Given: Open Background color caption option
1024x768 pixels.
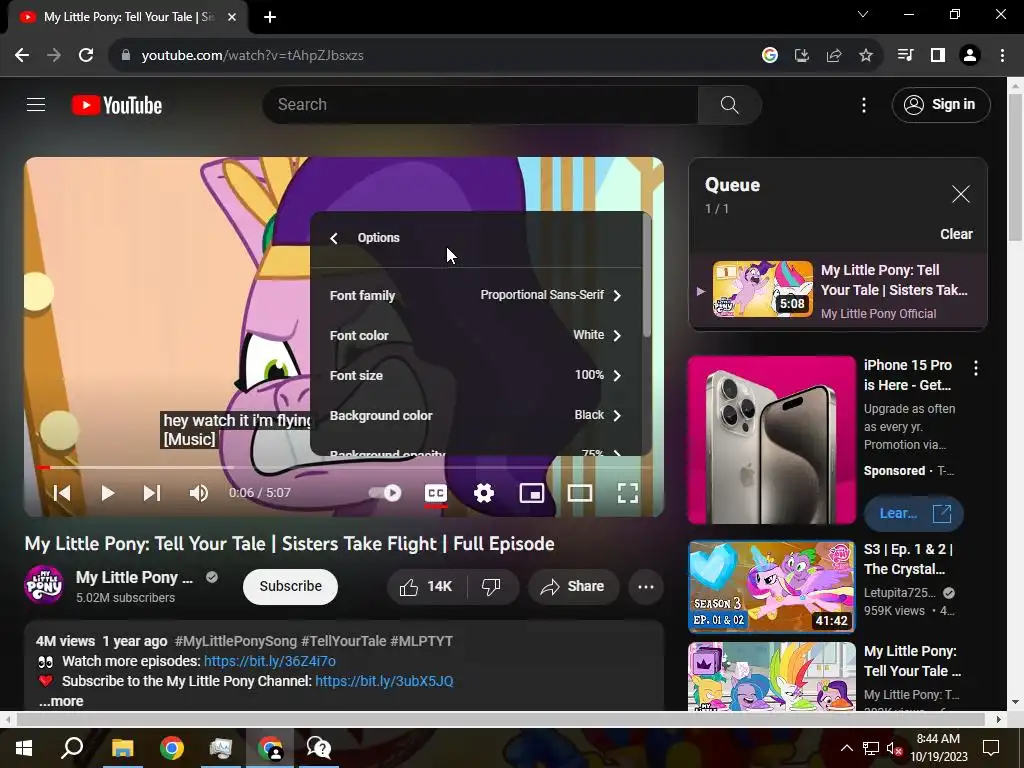Looking at the screenshot, I should (475, 415).
